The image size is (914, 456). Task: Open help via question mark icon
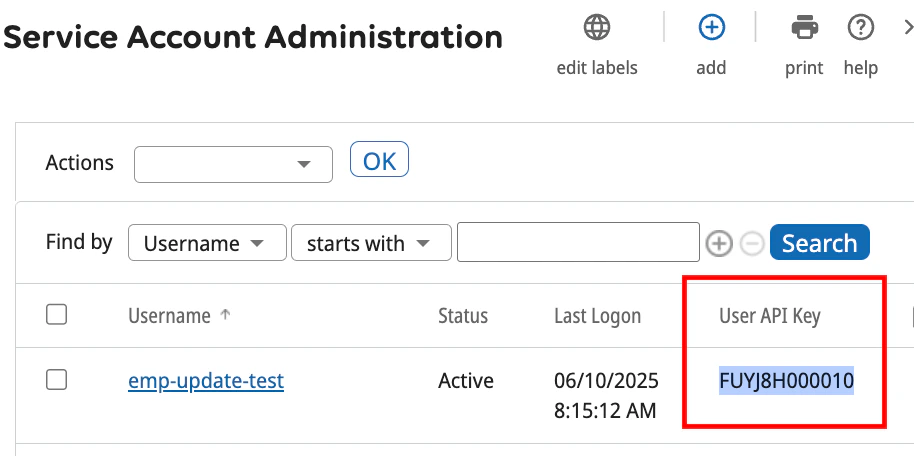click(x=860, y=28)
